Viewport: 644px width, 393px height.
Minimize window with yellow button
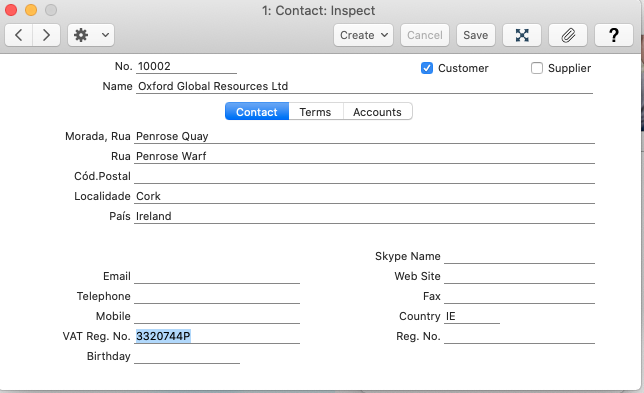tap(31, 10)
